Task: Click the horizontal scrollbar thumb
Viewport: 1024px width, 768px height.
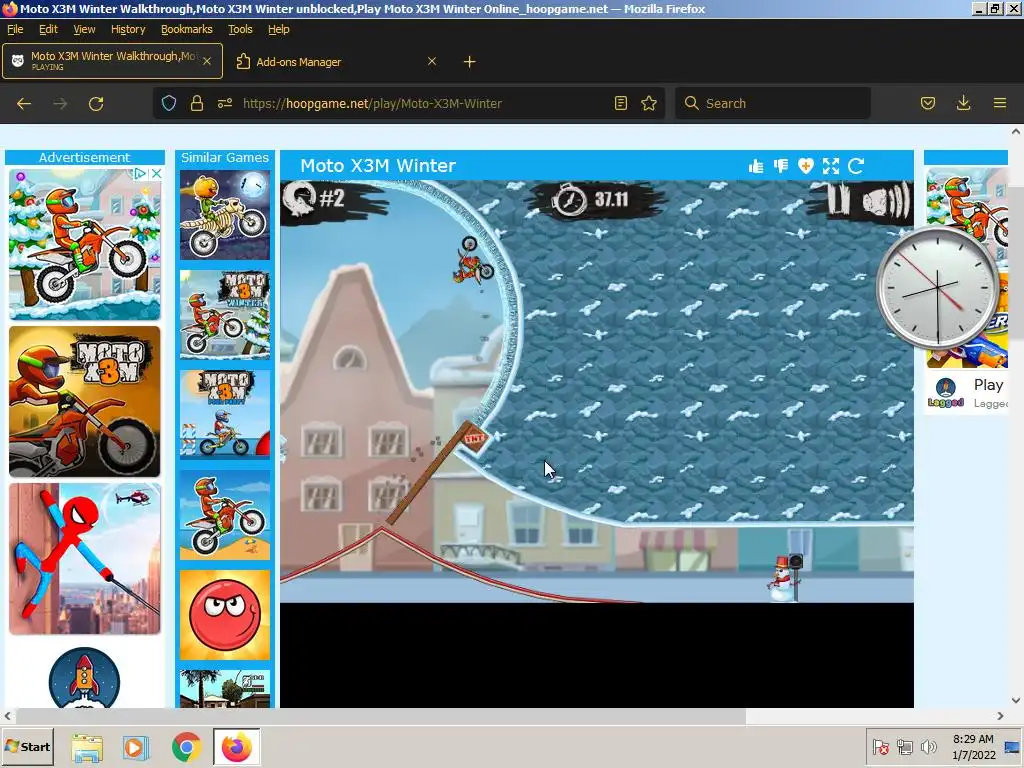Action: (x=381, y=716)
